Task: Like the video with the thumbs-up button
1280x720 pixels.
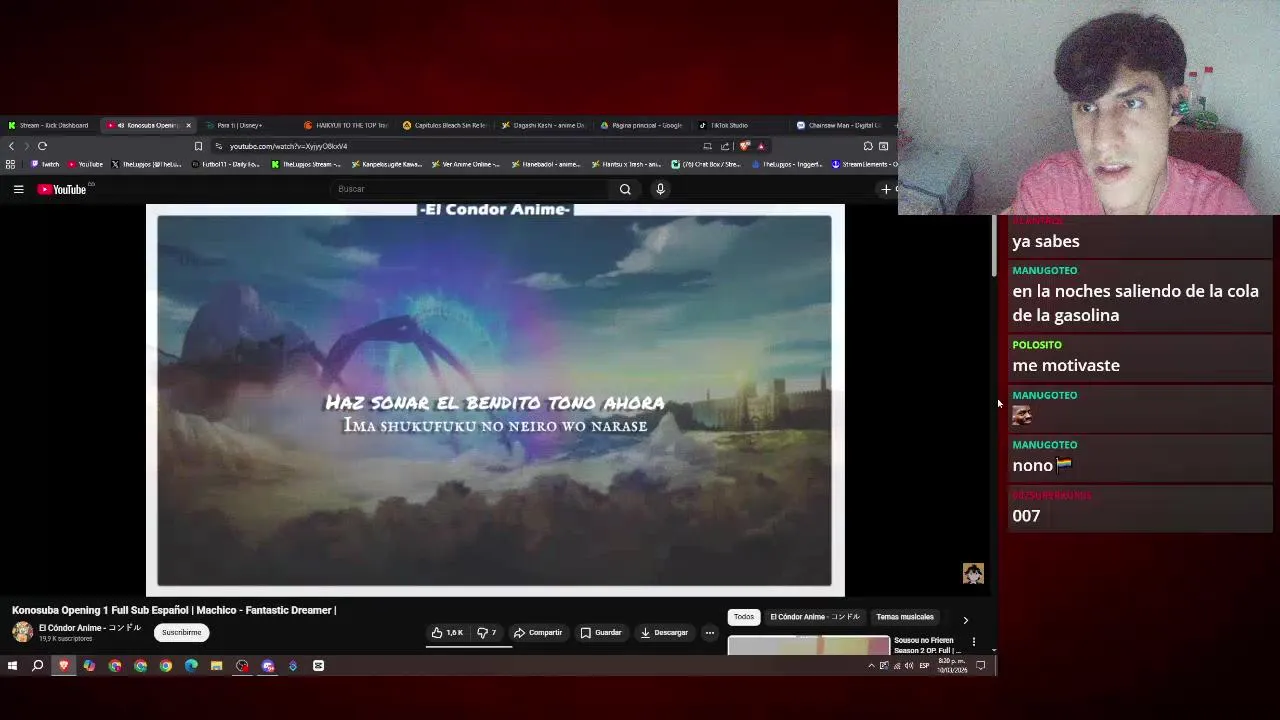Action: coord(447,633)
